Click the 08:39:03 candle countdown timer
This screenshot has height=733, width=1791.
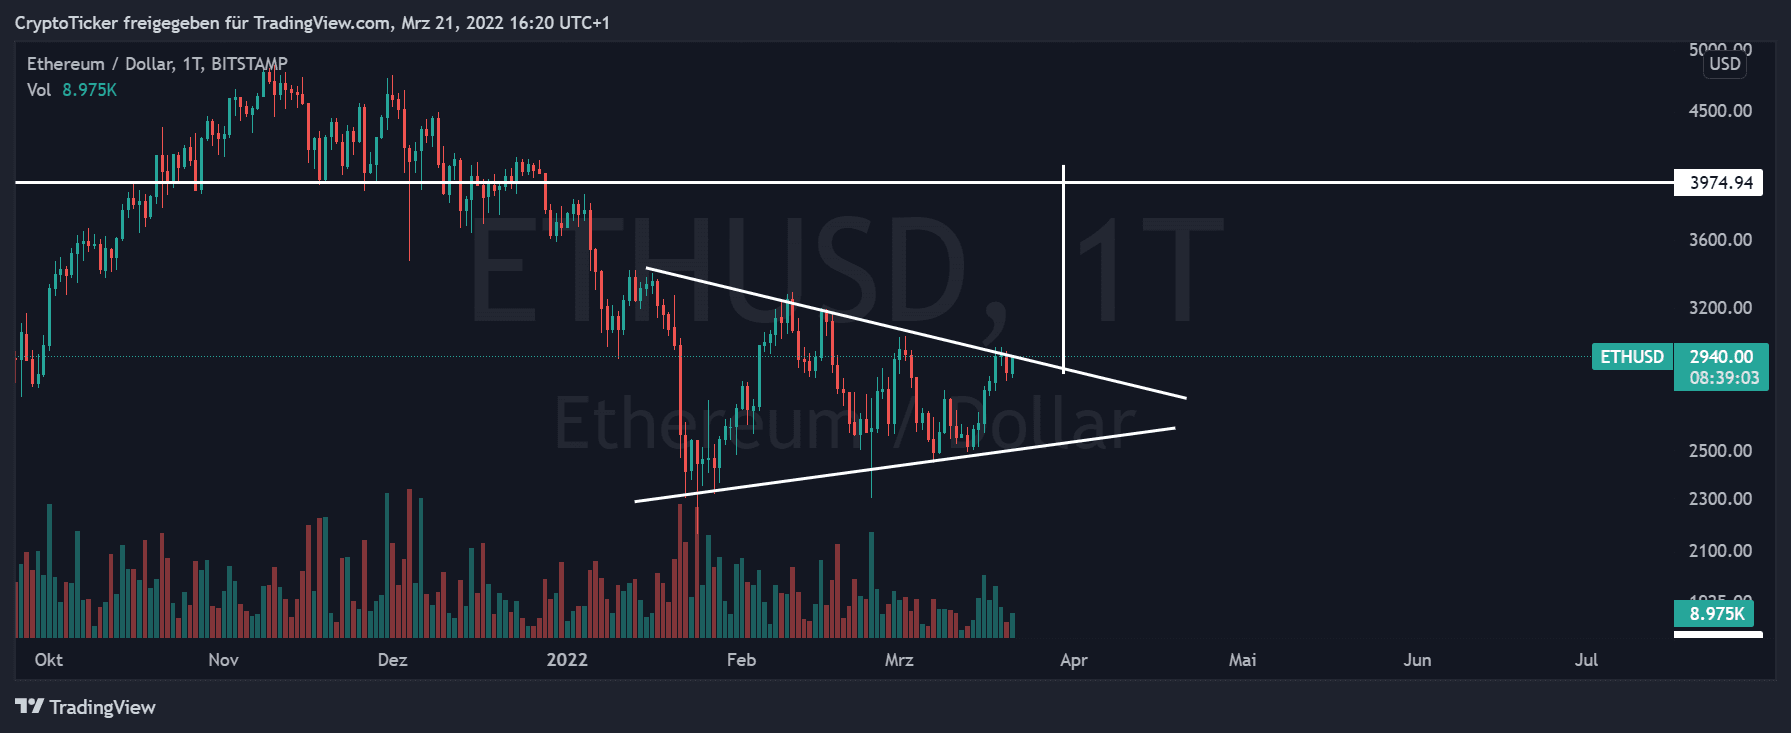(1723, 378)
